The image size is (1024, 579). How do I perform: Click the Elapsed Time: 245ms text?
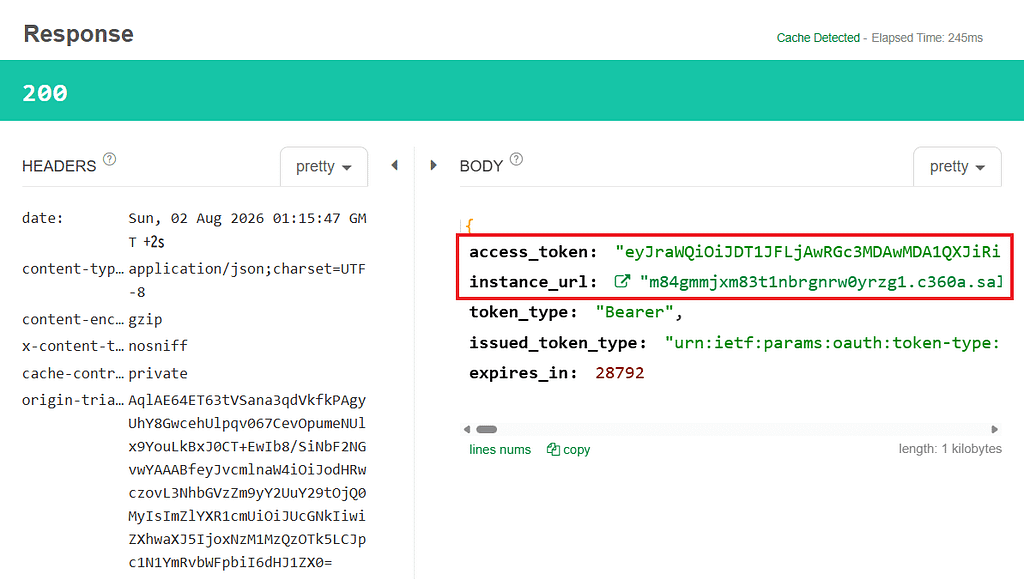click(927, 38)
